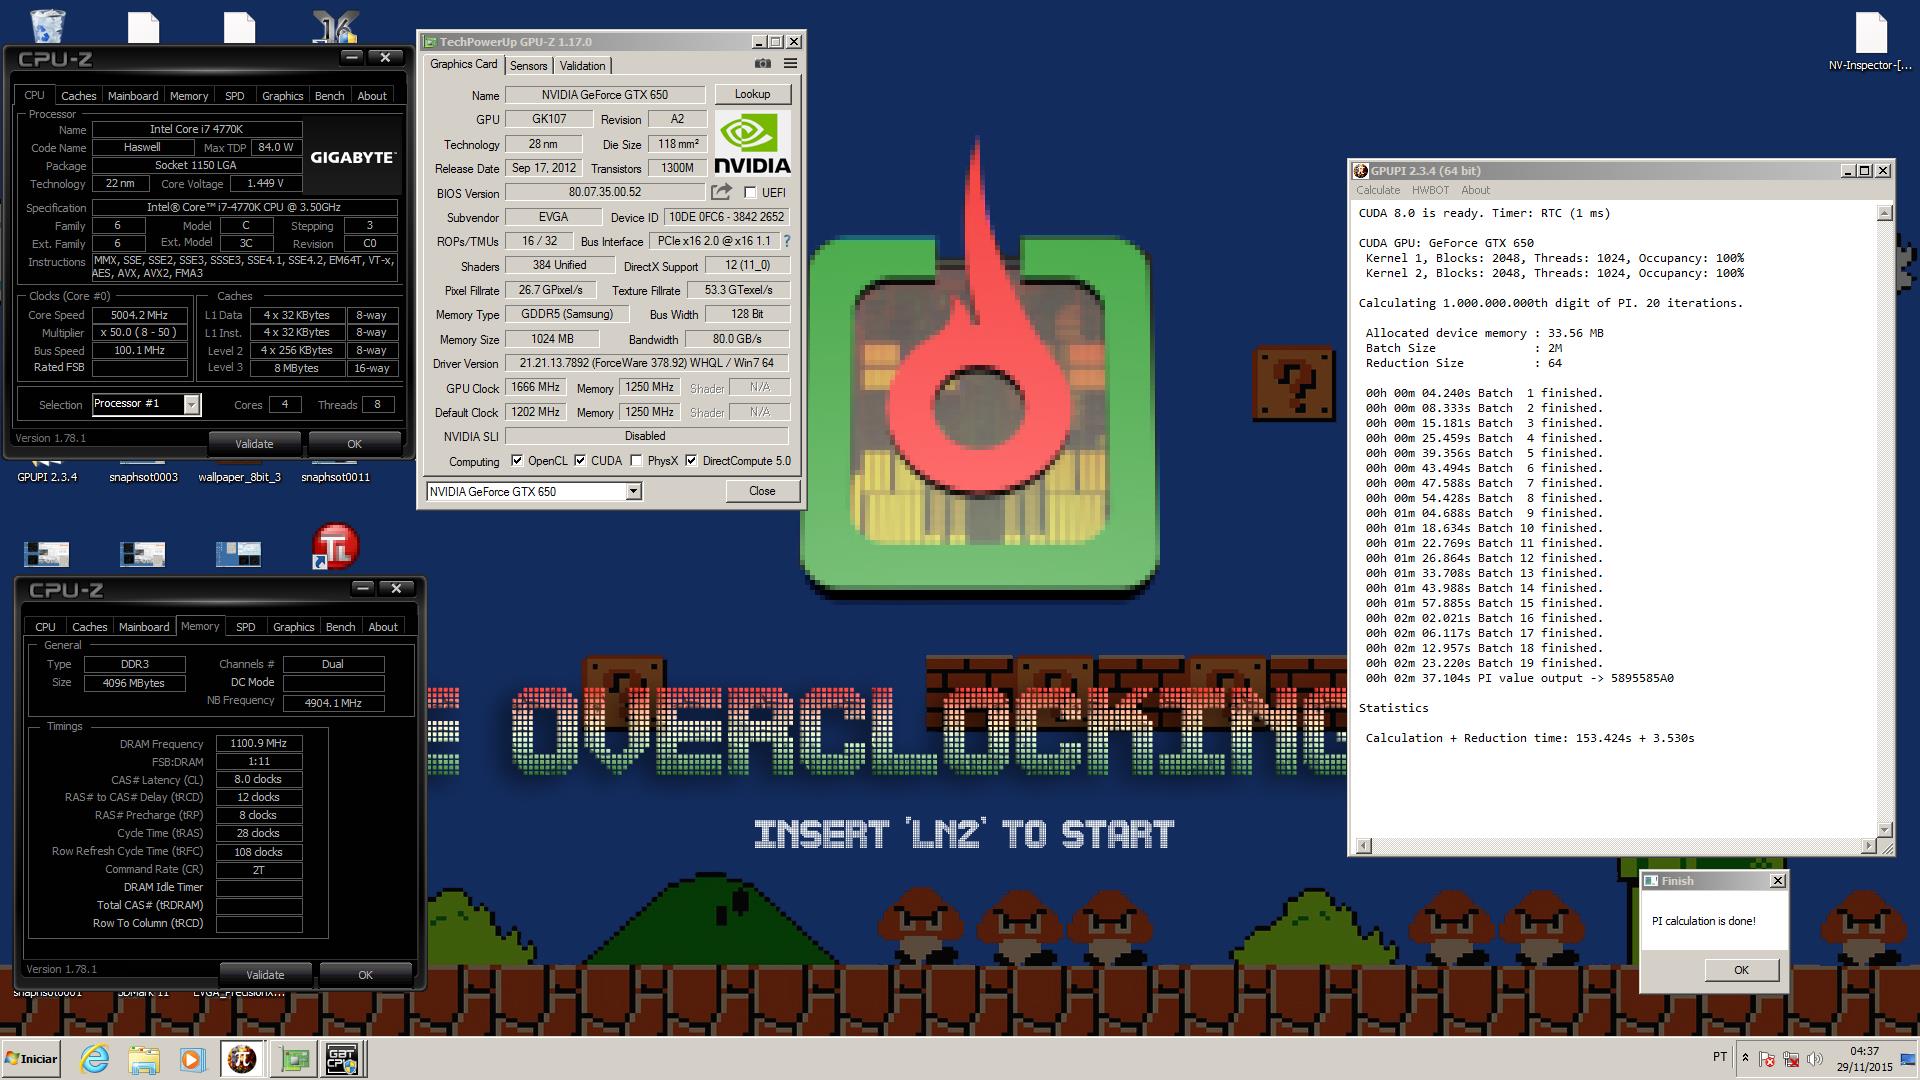This screenshot has width=1920, height=1080.
Task: Open Internet Explorer from the taskbar
Action: click(x=95, y=1059)
